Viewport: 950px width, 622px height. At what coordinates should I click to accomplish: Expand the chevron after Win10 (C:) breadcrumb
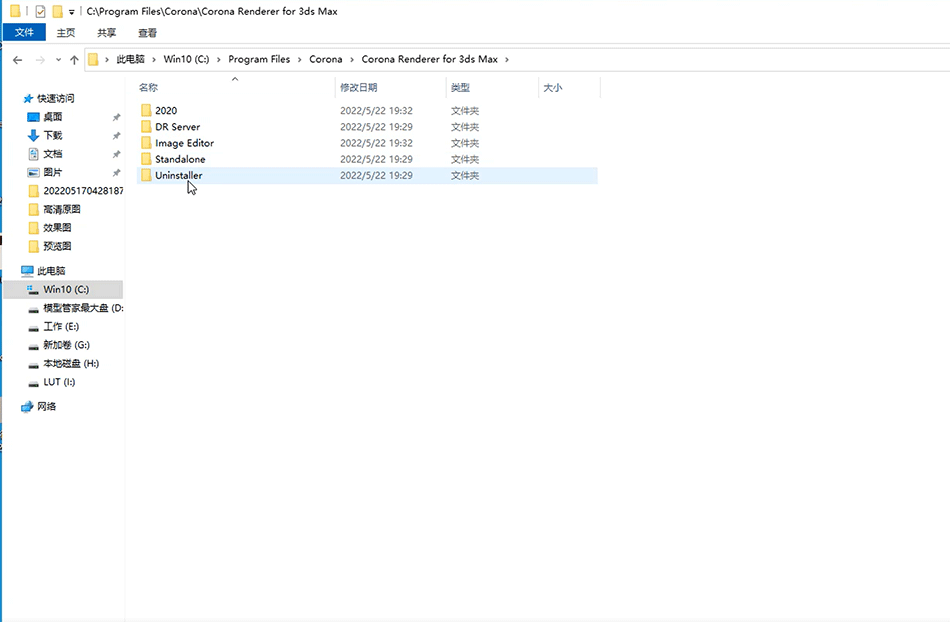click(x=219, y=59)
